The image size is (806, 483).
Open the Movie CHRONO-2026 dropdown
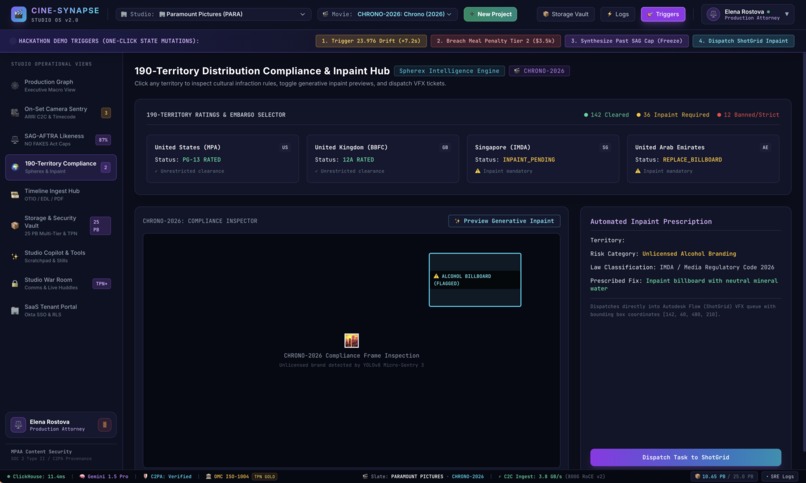pyautogui.click(x=388, y=14)
